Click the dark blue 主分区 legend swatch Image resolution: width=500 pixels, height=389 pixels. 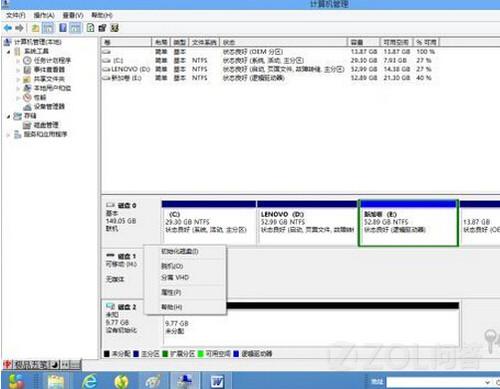pos(136,354)
